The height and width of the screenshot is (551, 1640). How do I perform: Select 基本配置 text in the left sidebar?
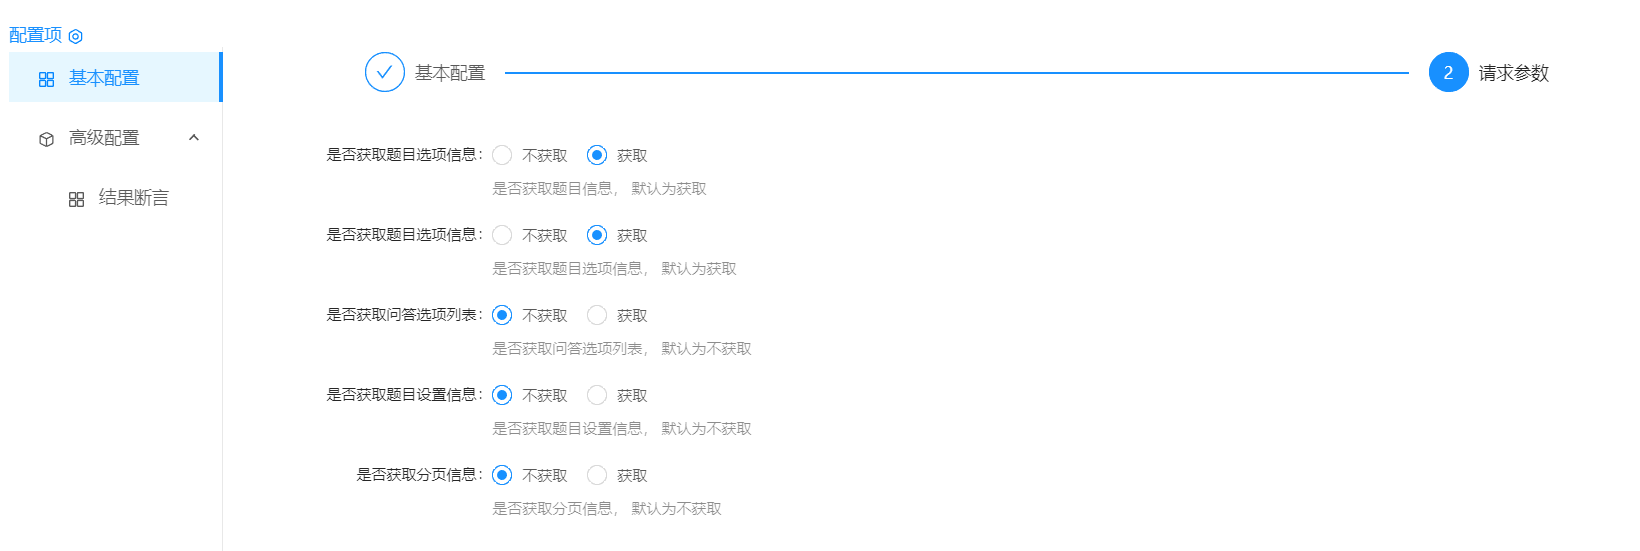[104, 78]
